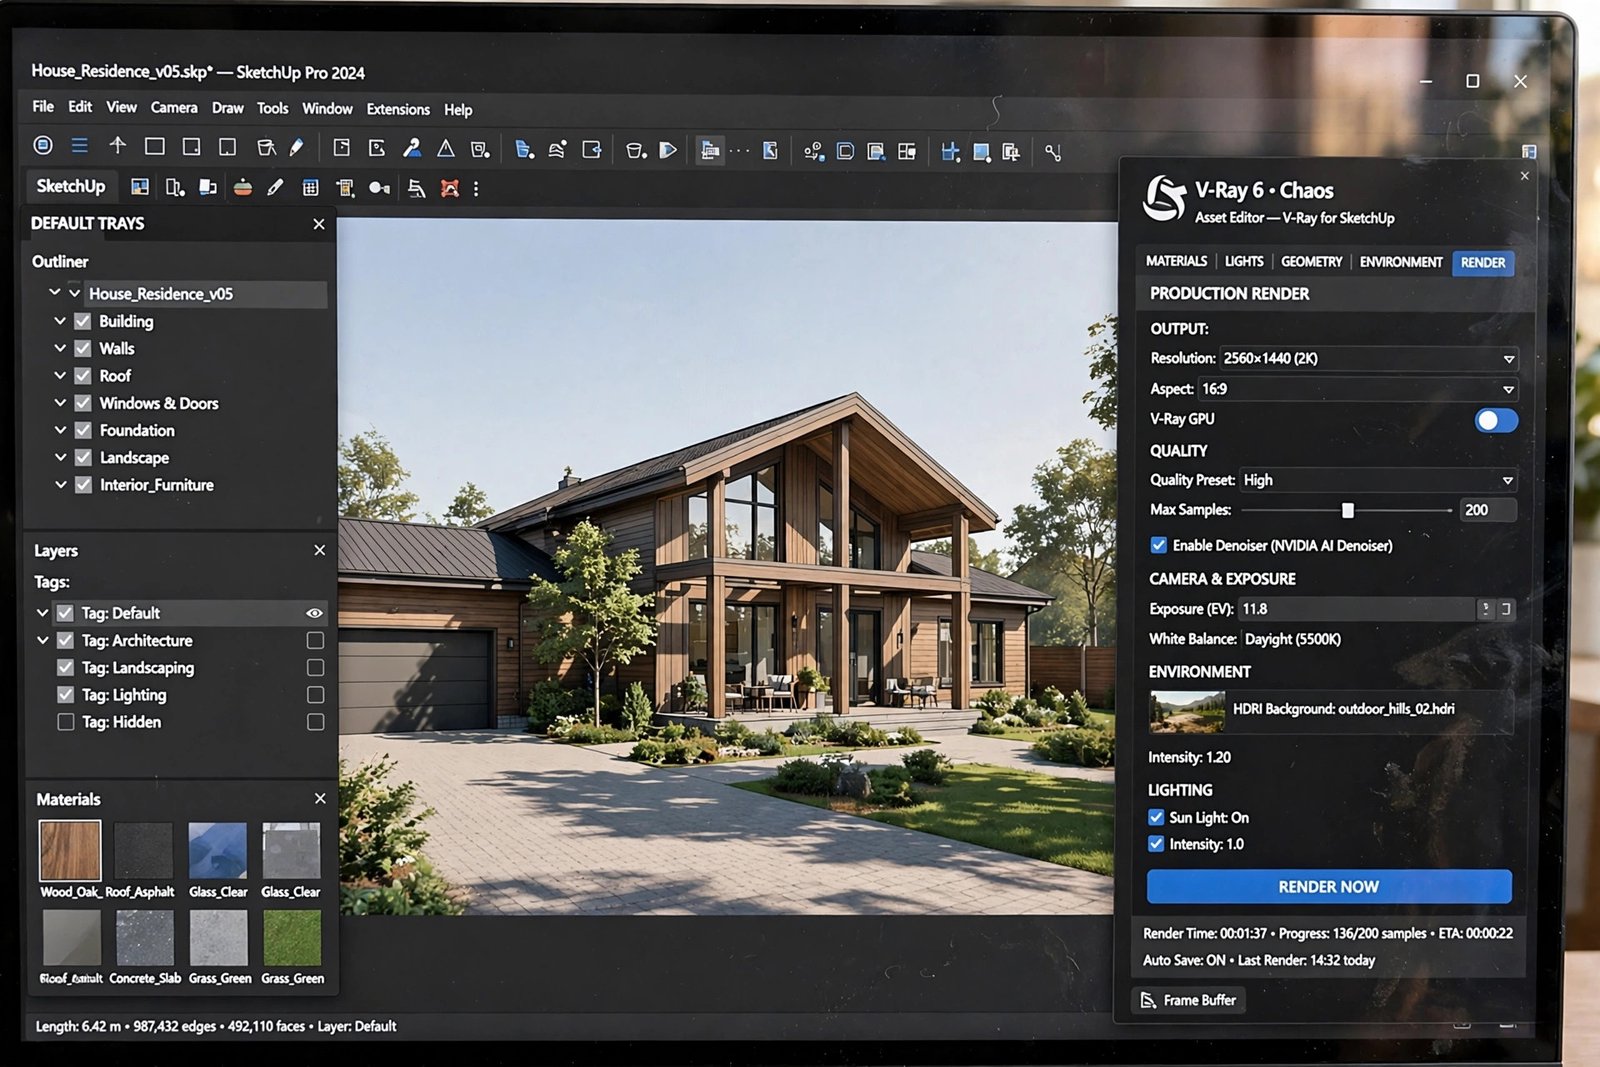Click the blue three-lines icon in the top toolbar

tap(80, 146)
